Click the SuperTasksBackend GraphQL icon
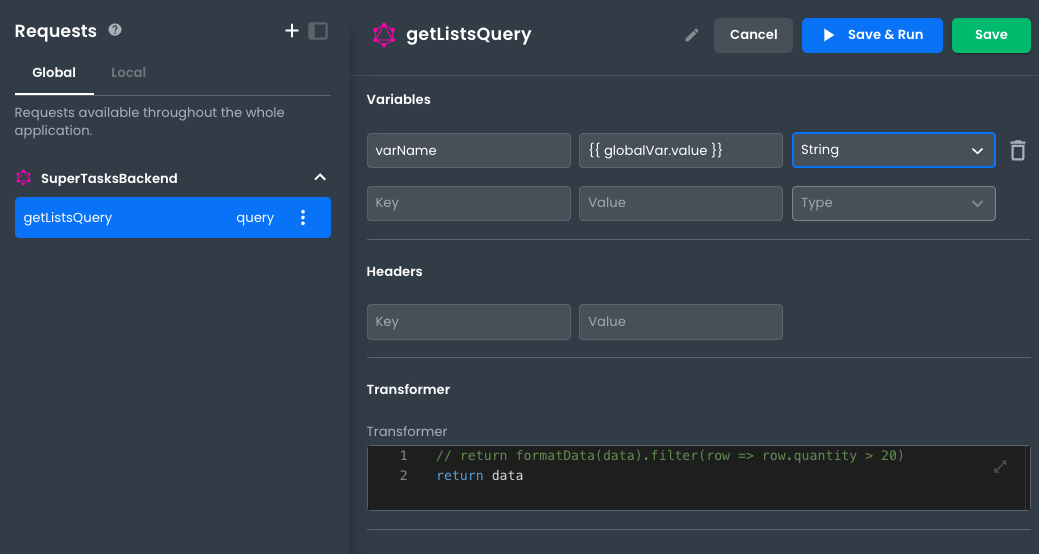Screen dimensions: 1039x554 coord(24,178)
